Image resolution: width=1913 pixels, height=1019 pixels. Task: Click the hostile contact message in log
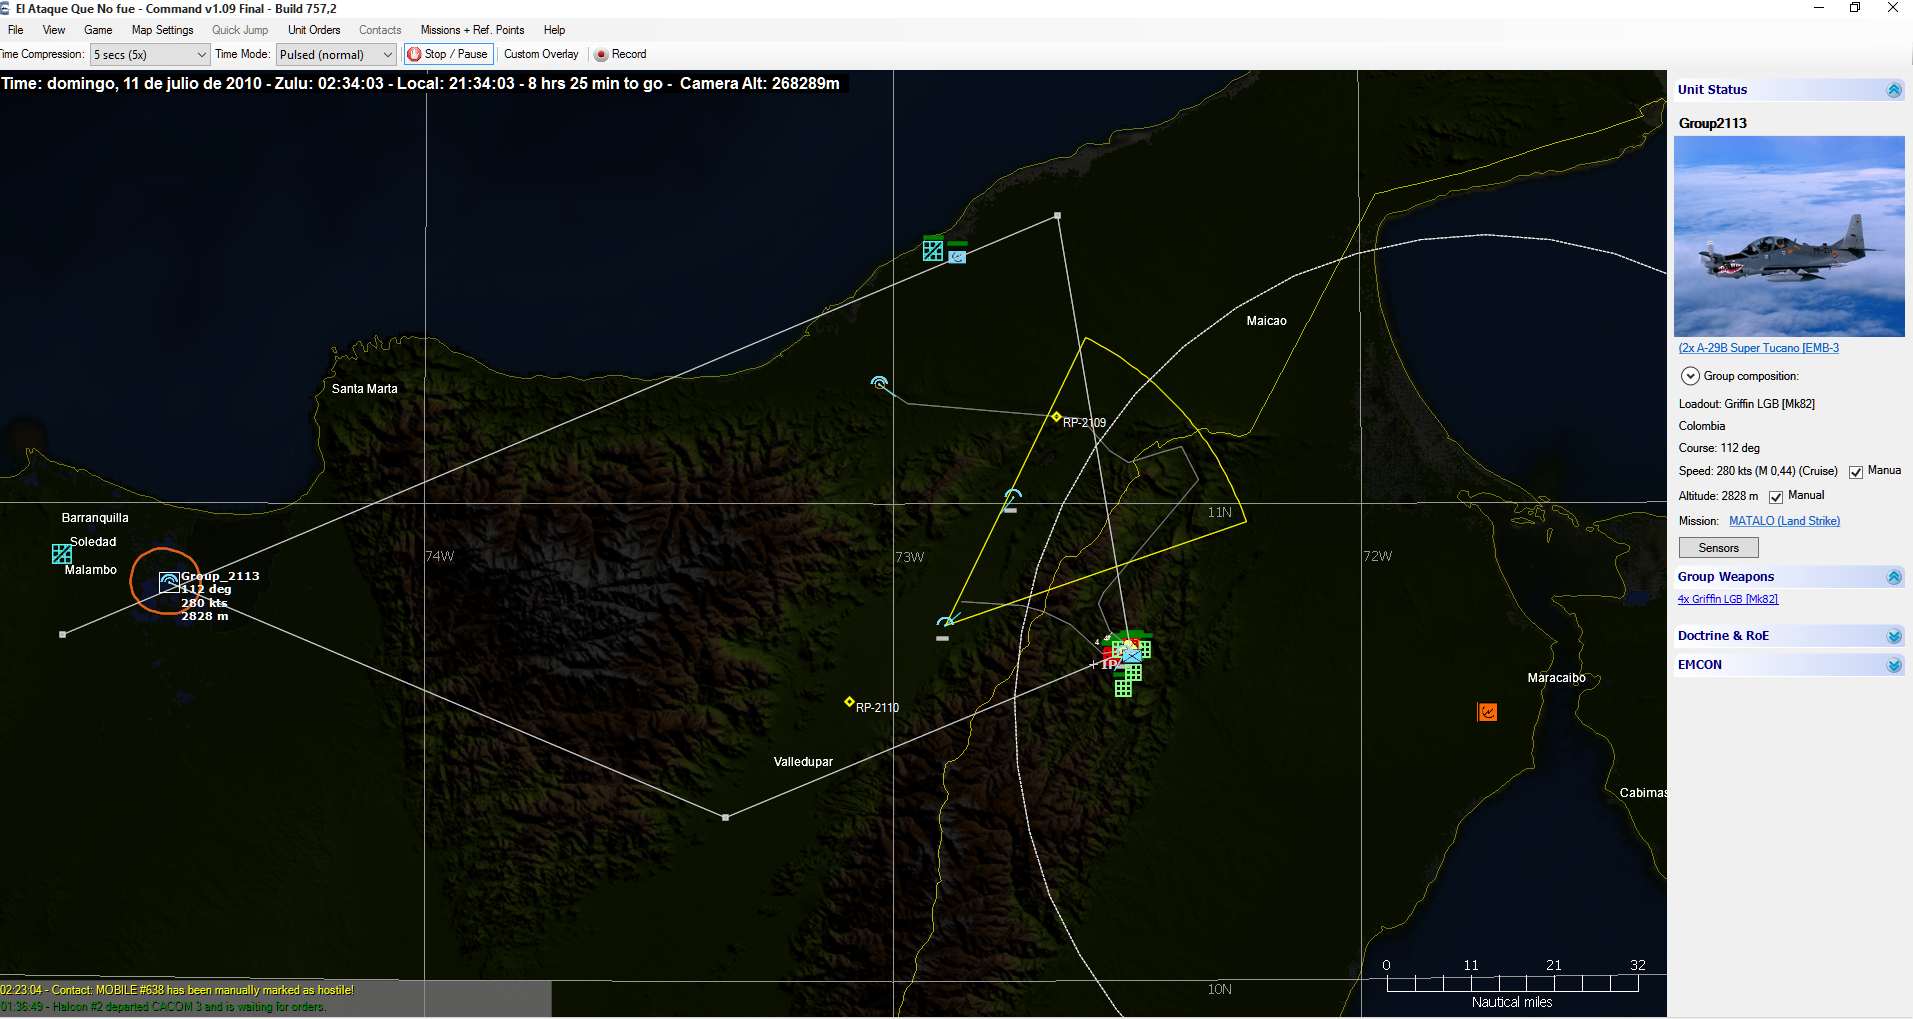click(177, 990)
